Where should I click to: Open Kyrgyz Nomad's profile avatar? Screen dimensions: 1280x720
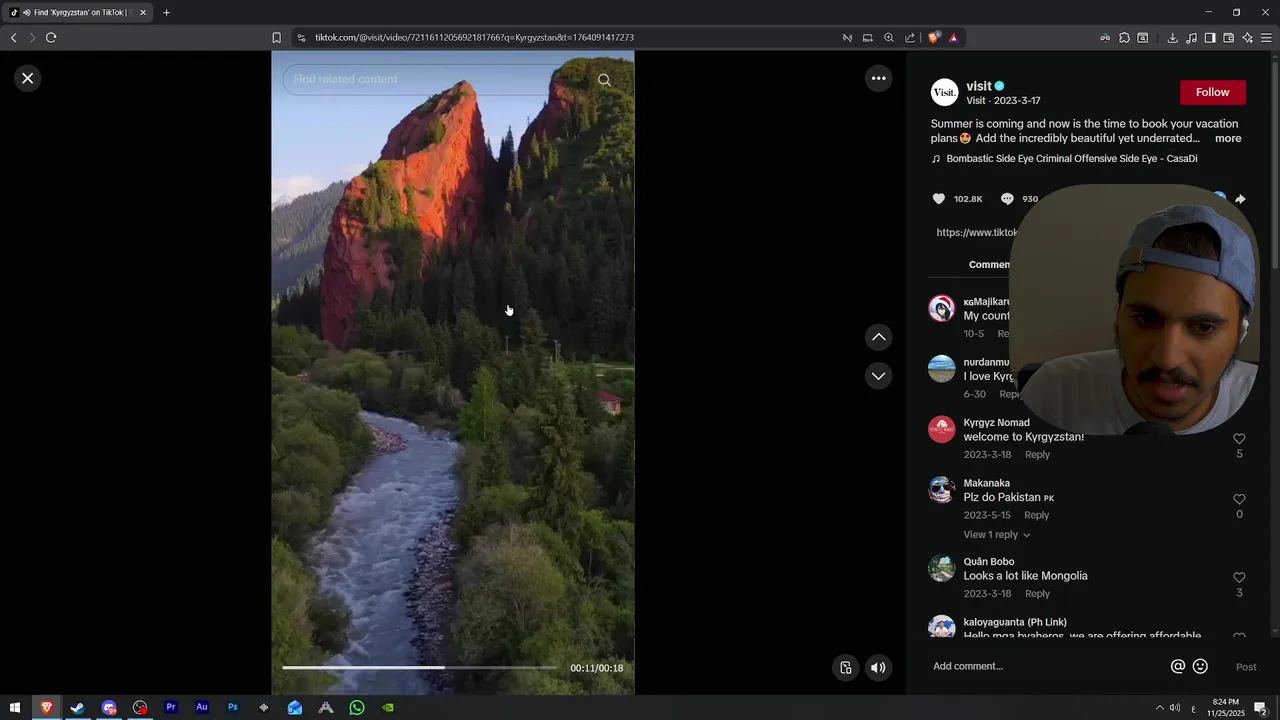942,429
